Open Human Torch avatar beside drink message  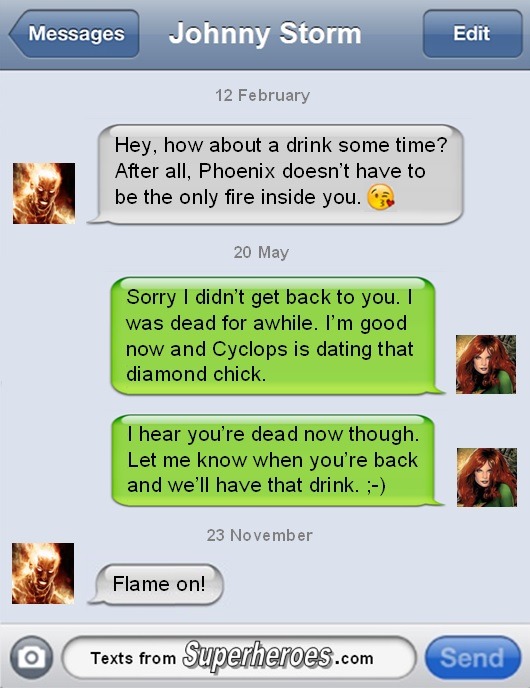[x=44, y=194]
